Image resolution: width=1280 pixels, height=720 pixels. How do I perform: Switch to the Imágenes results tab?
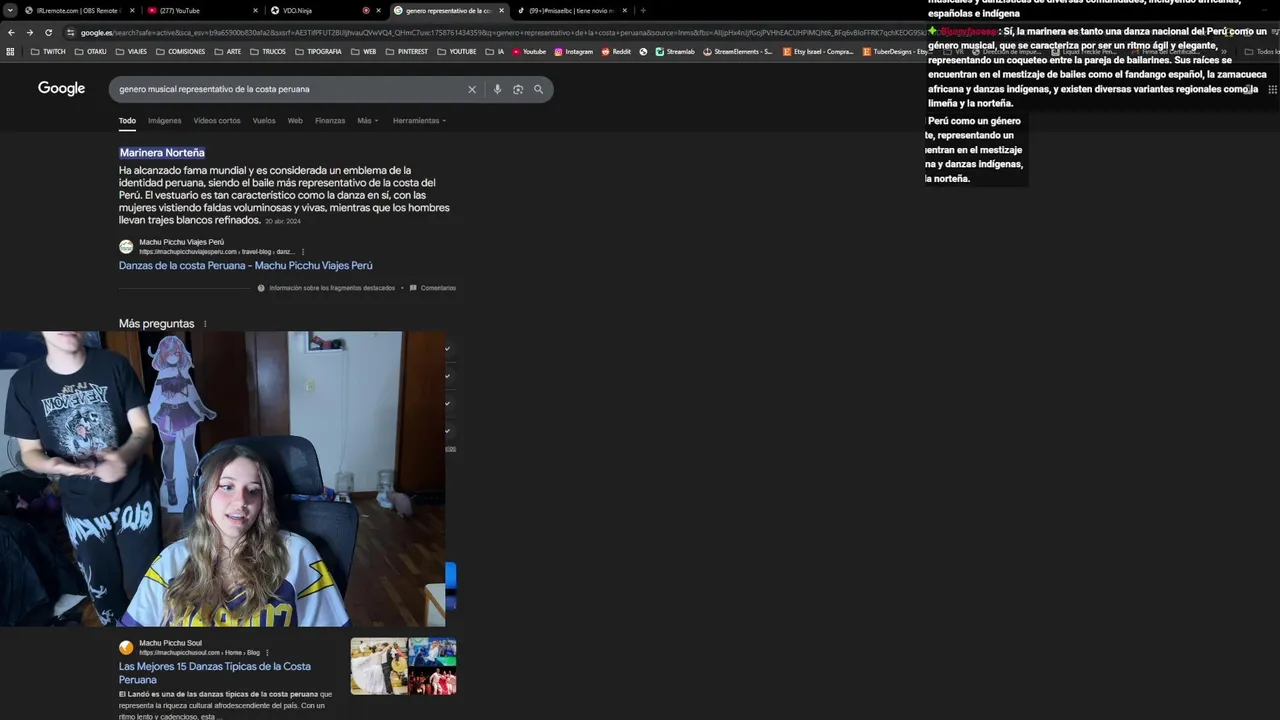pyautogui.click(x=165, y=121)
